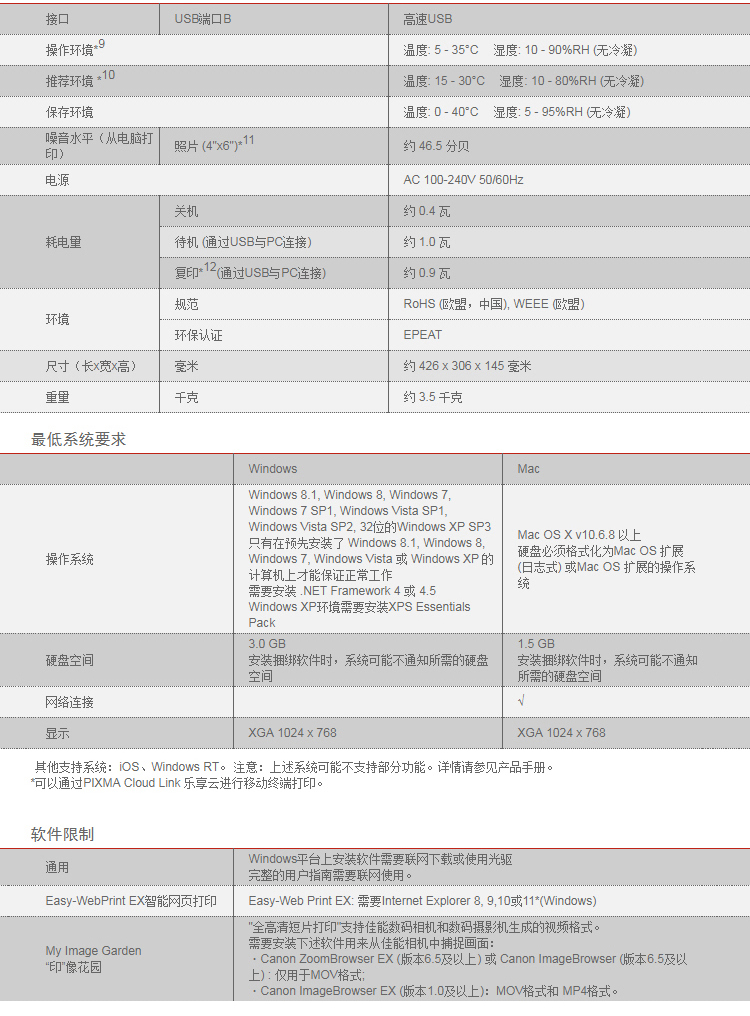Click the '高速USB' interface value
The width and height of the screenshot is (750, 1016).
point(427,19)
